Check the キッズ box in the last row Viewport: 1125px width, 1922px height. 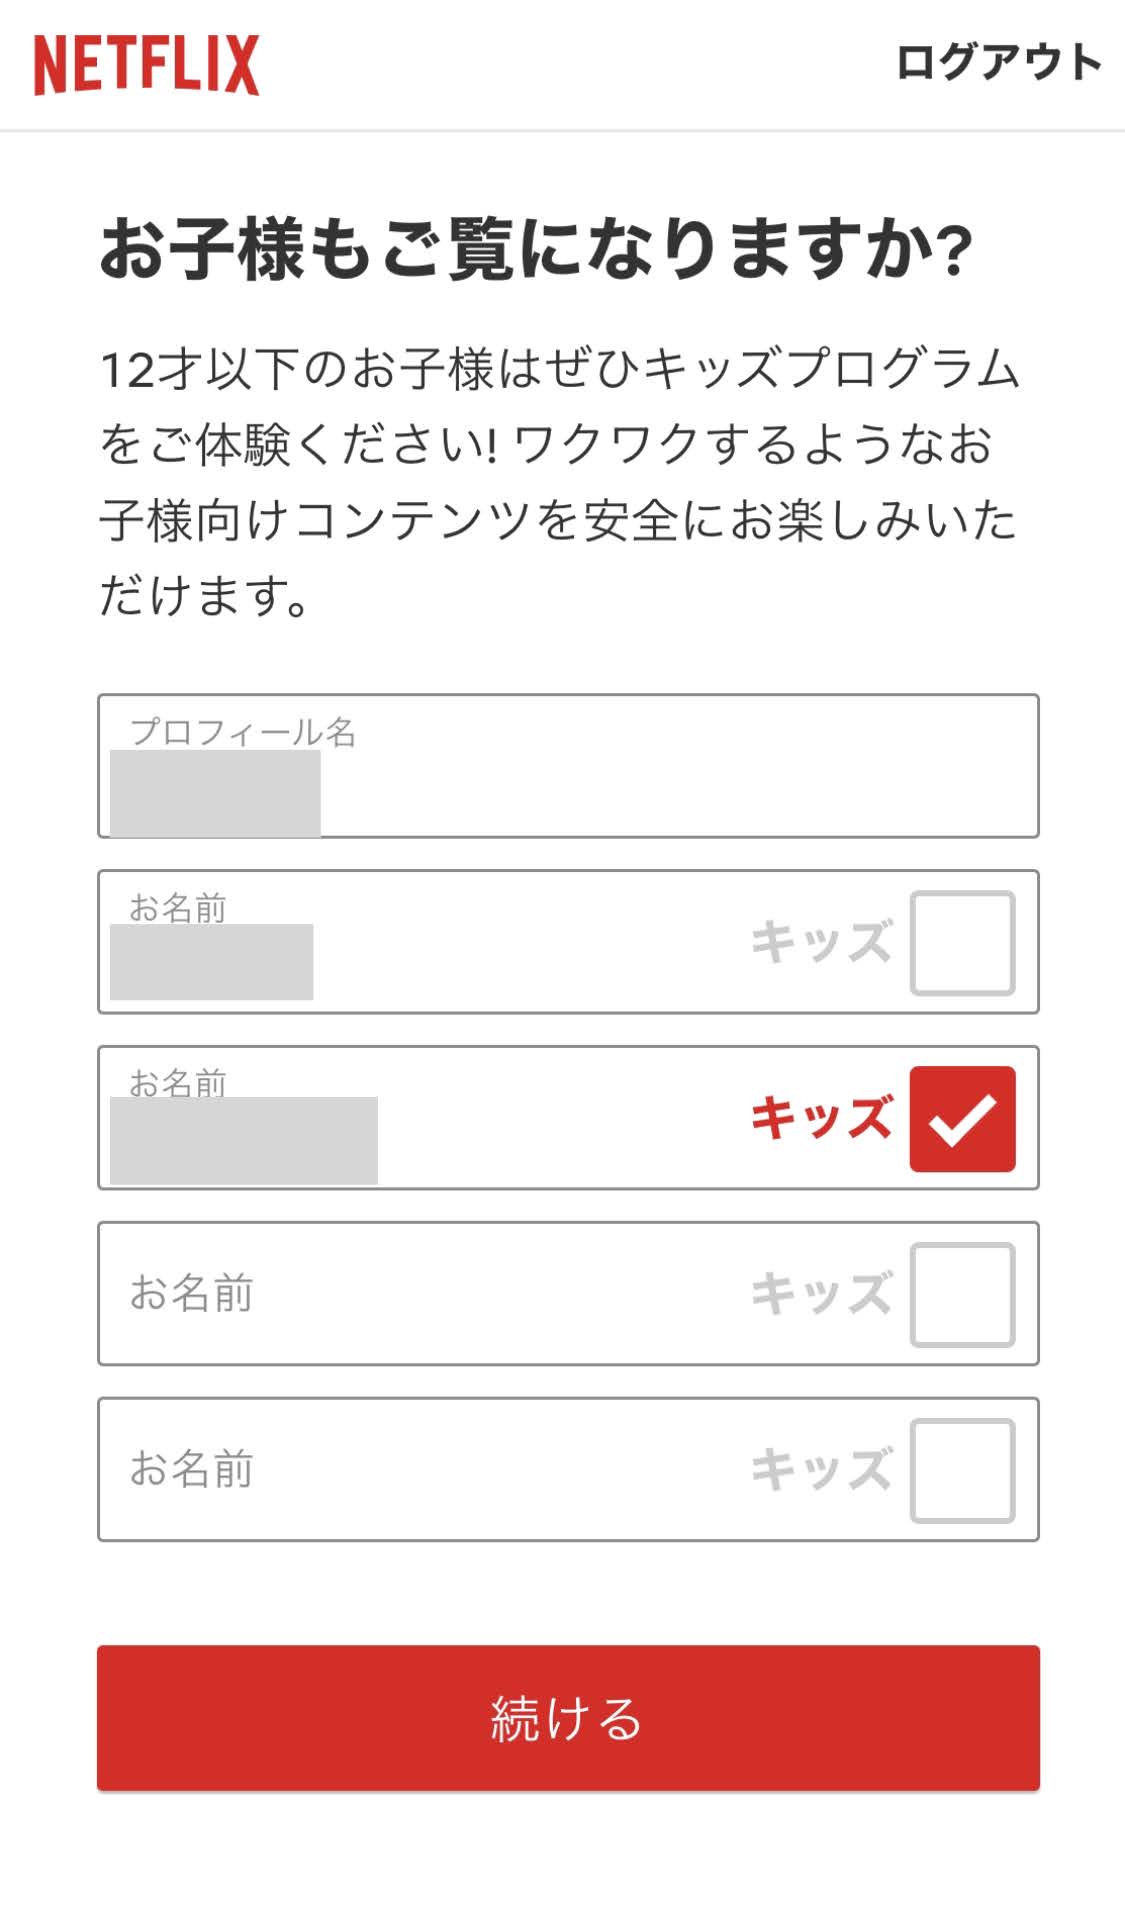[962, 1470]
